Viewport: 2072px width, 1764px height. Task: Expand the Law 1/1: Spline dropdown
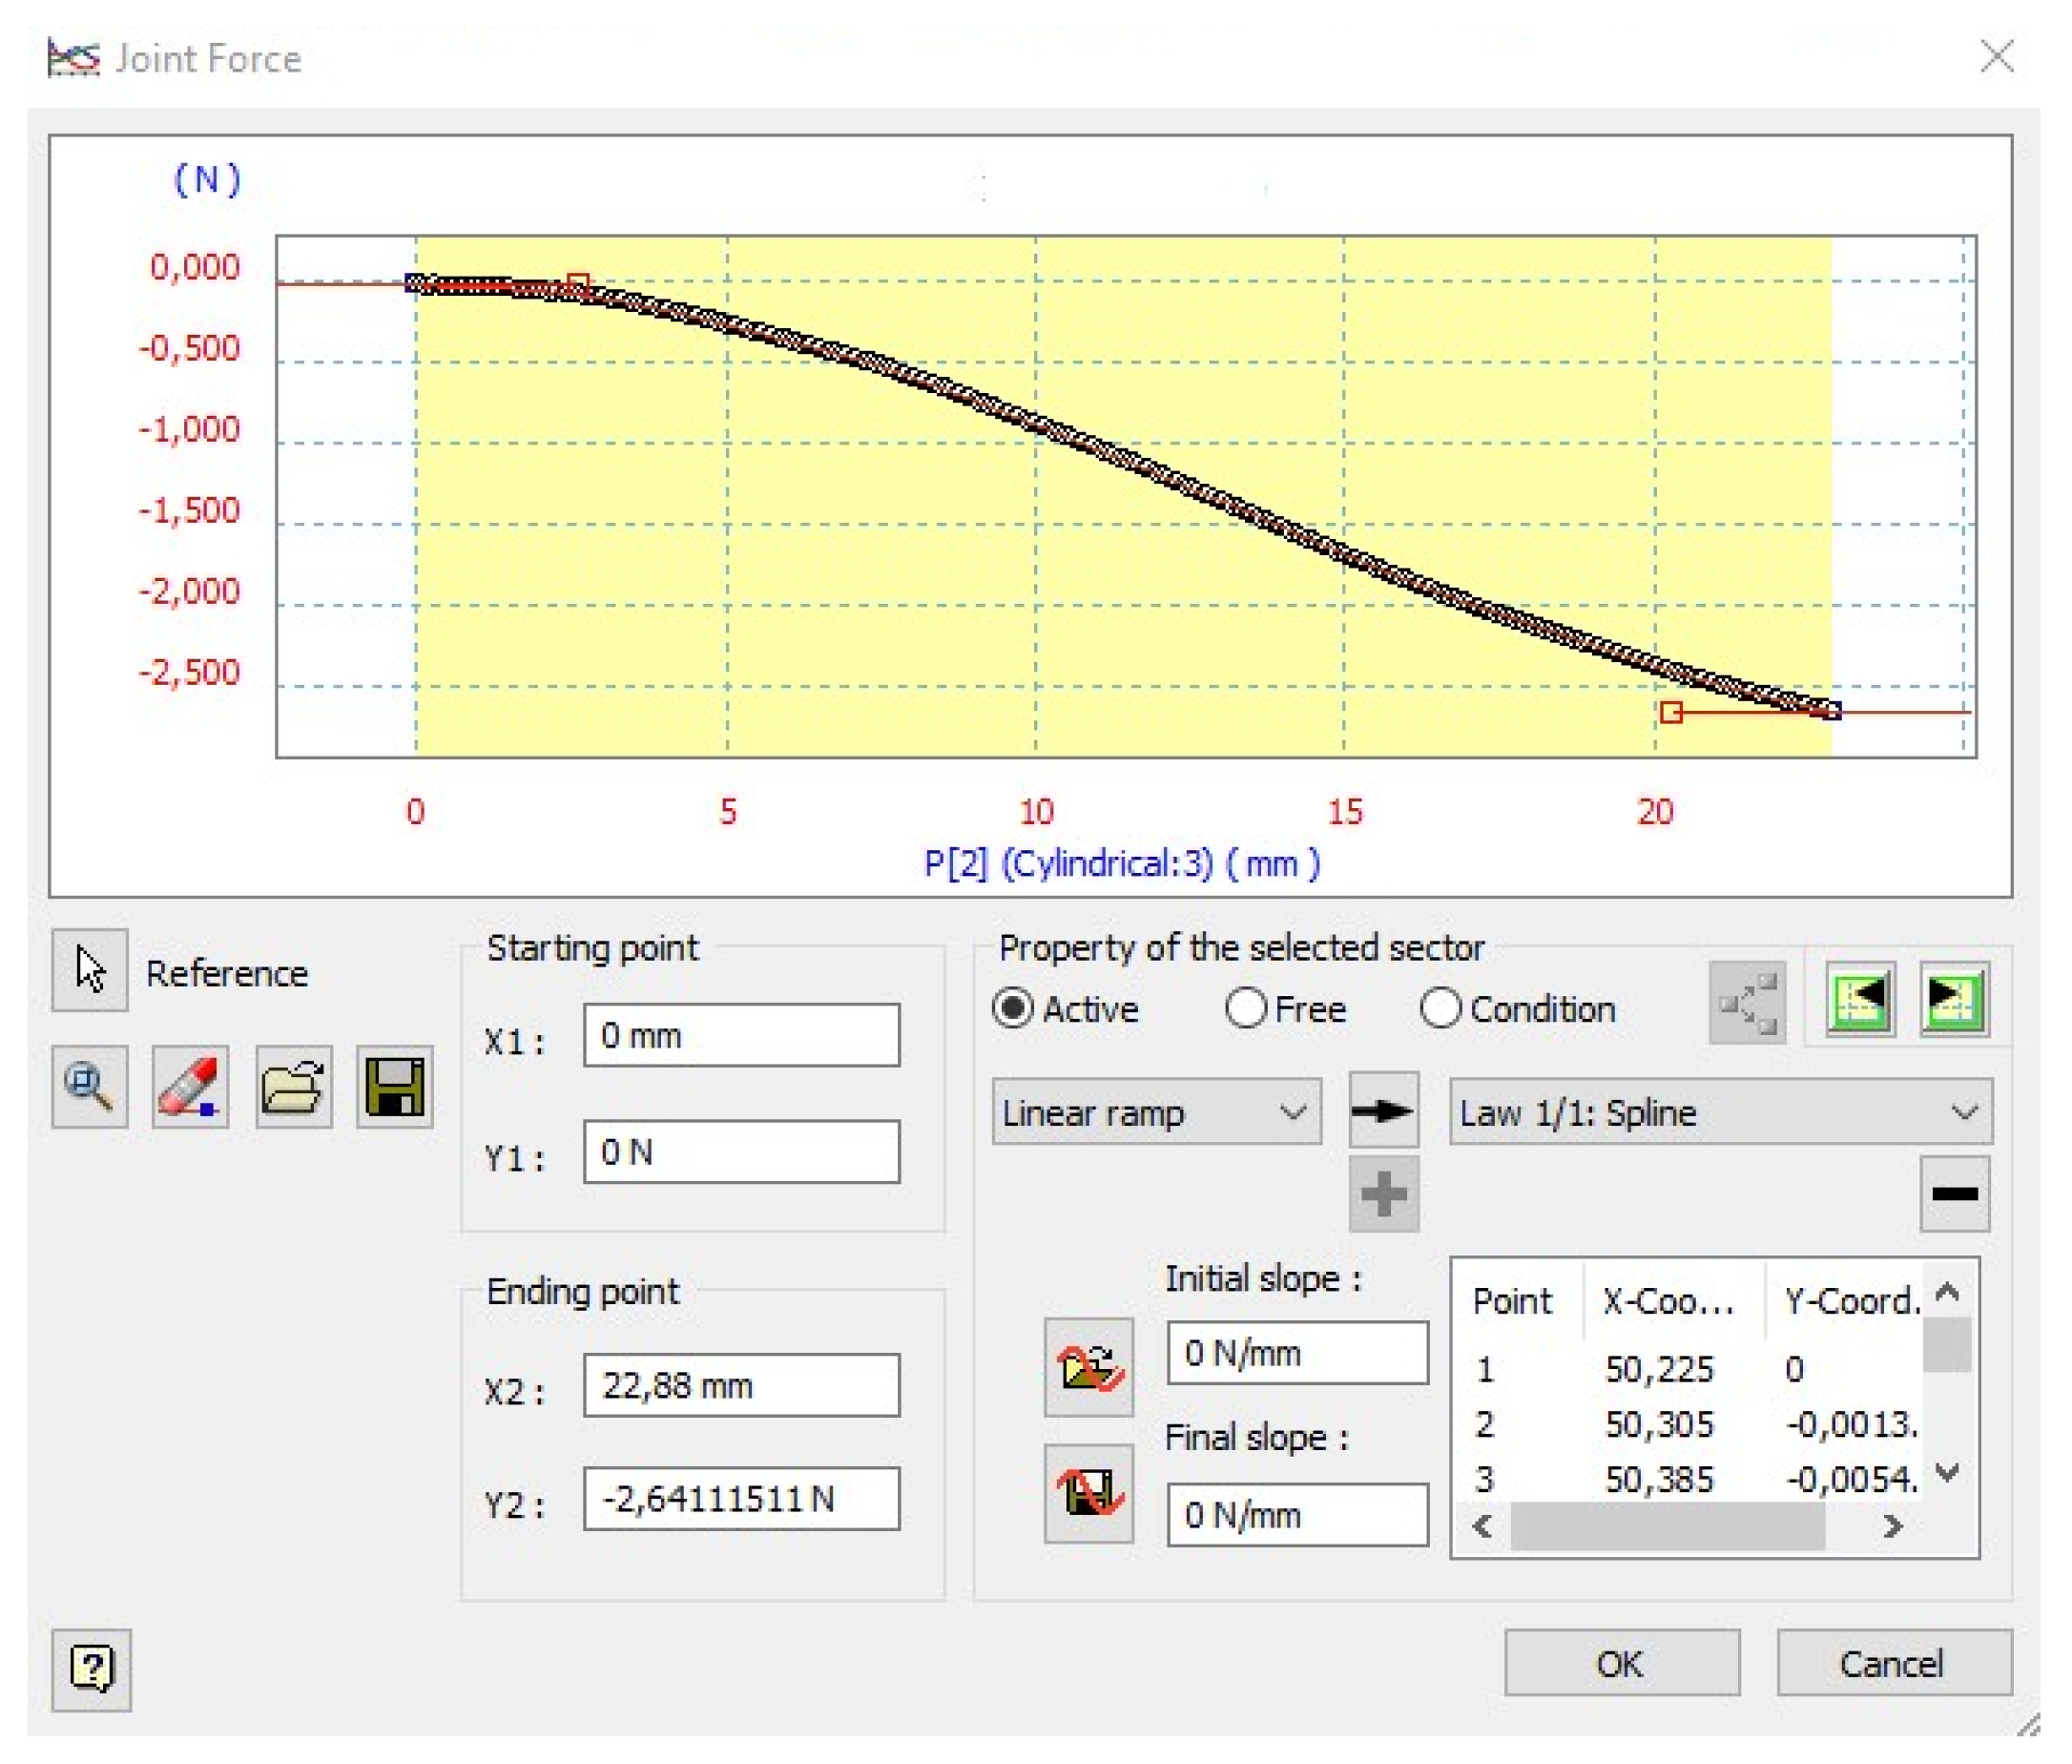(1720, 1113)
